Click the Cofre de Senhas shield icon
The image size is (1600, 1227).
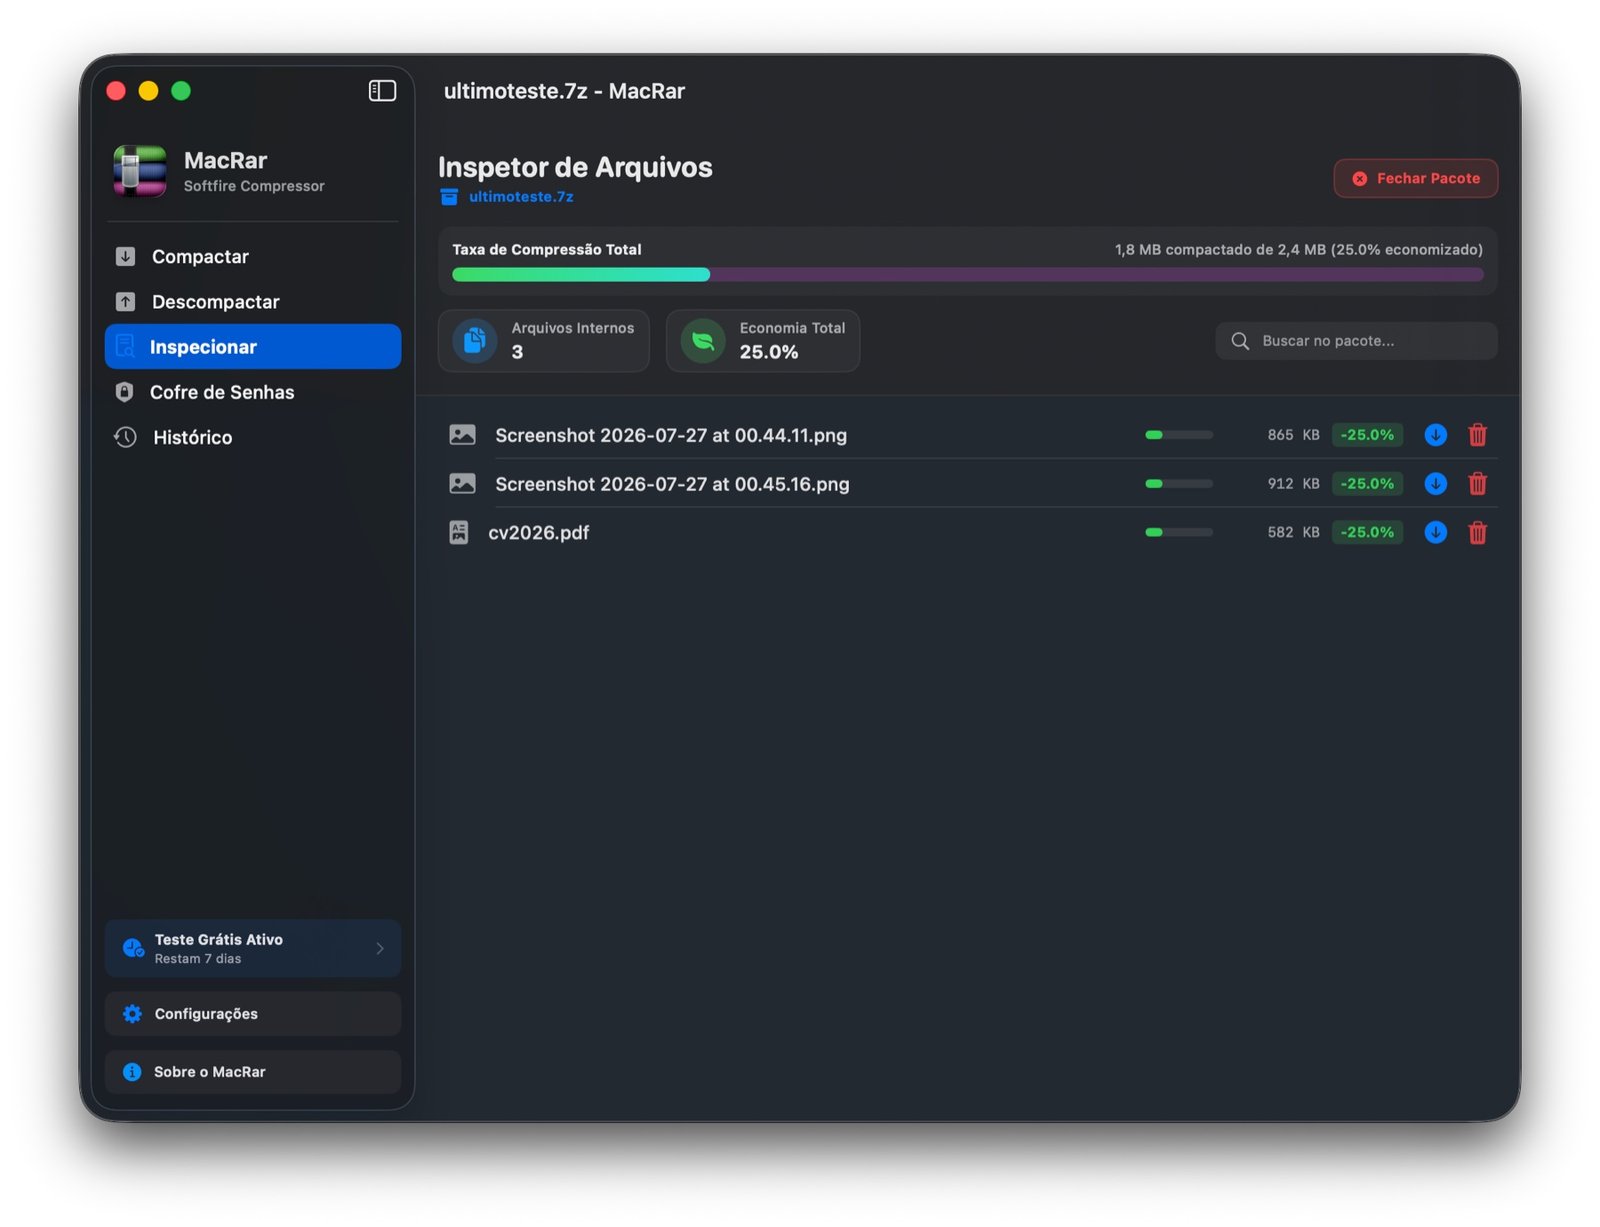pos(124,392)
